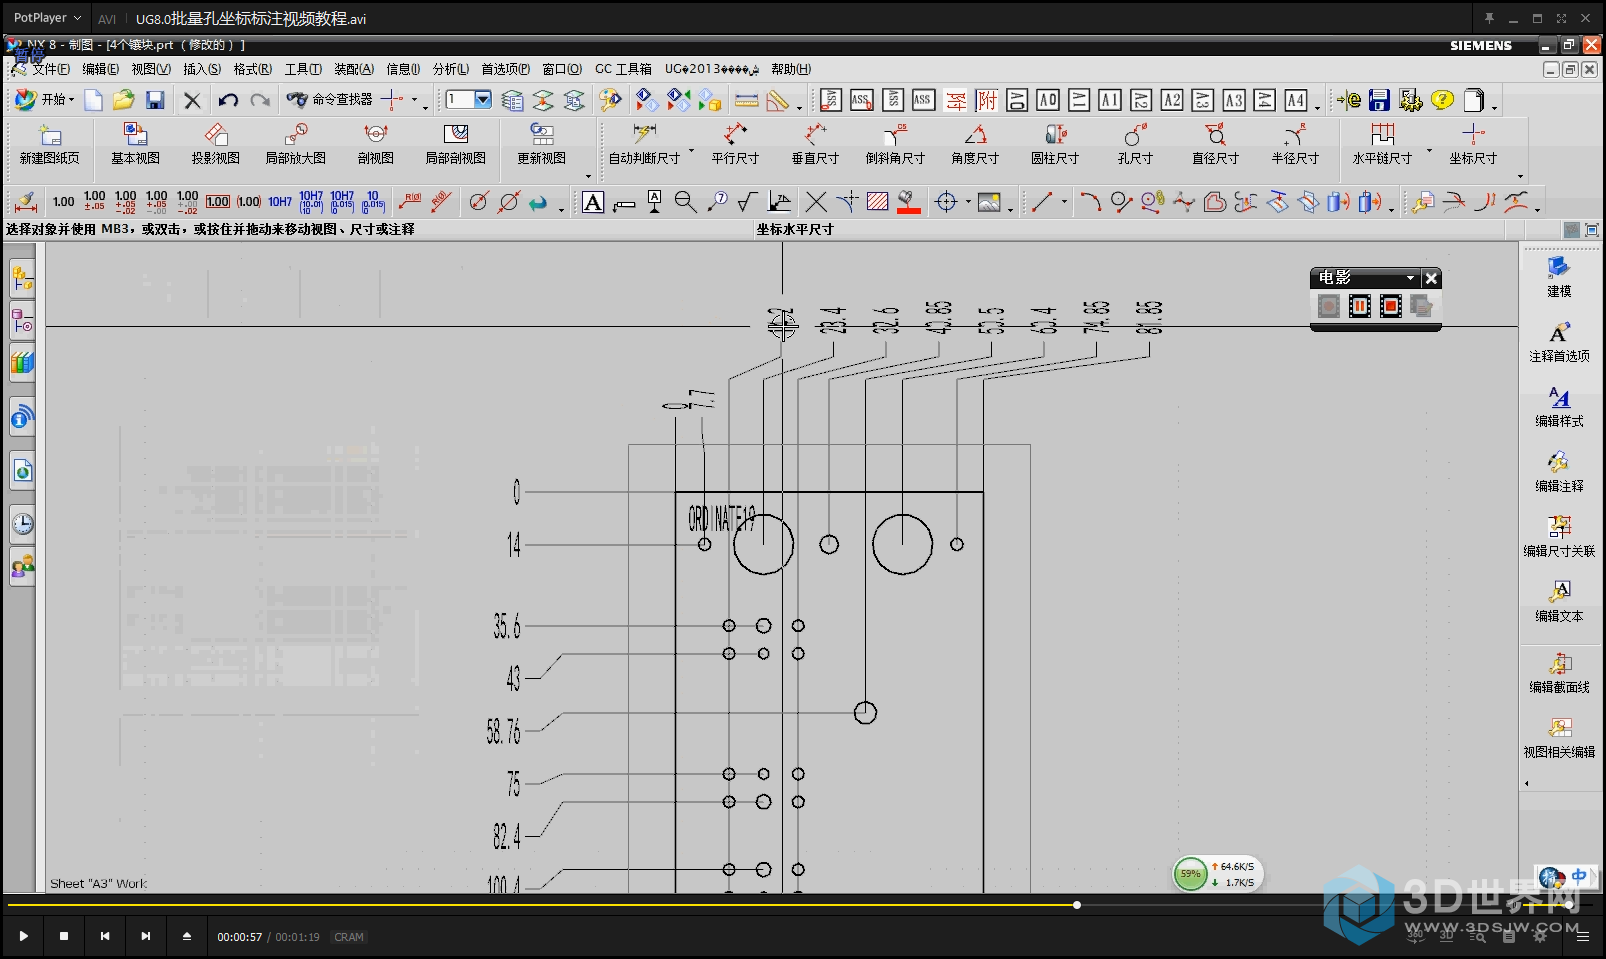Open the Part Navigator sidebar tab
The width and height of the screenshot is (1606, 959).
pos(22,322)
